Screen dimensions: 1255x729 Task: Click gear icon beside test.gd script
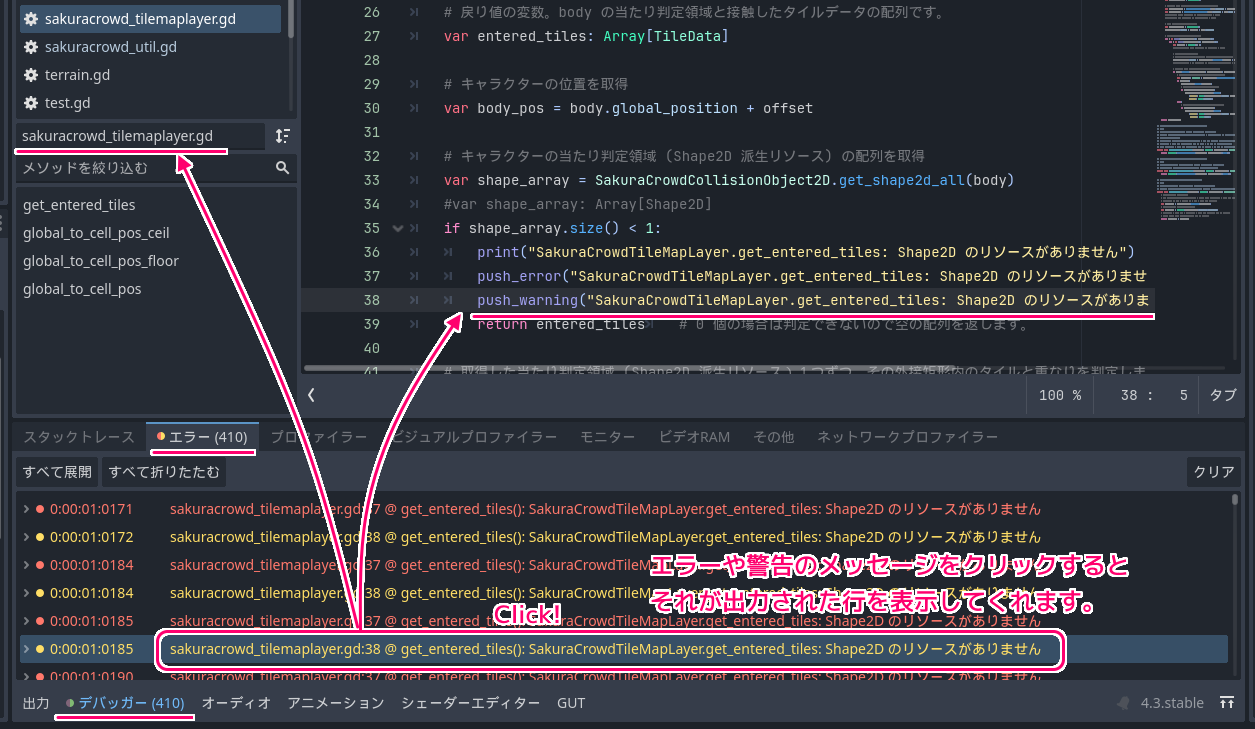click(31, 103)
